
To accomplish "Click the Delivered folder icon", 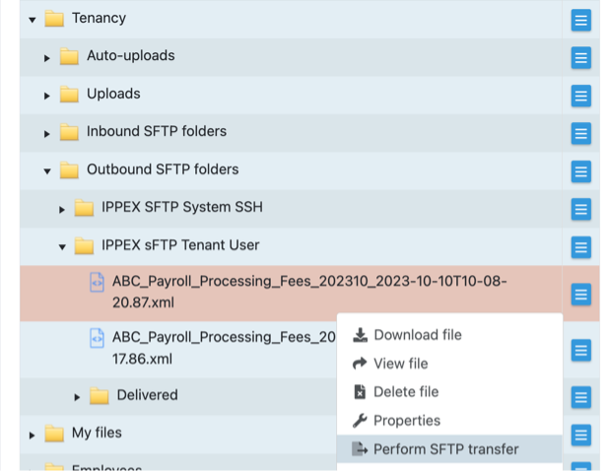I will 99,396.
